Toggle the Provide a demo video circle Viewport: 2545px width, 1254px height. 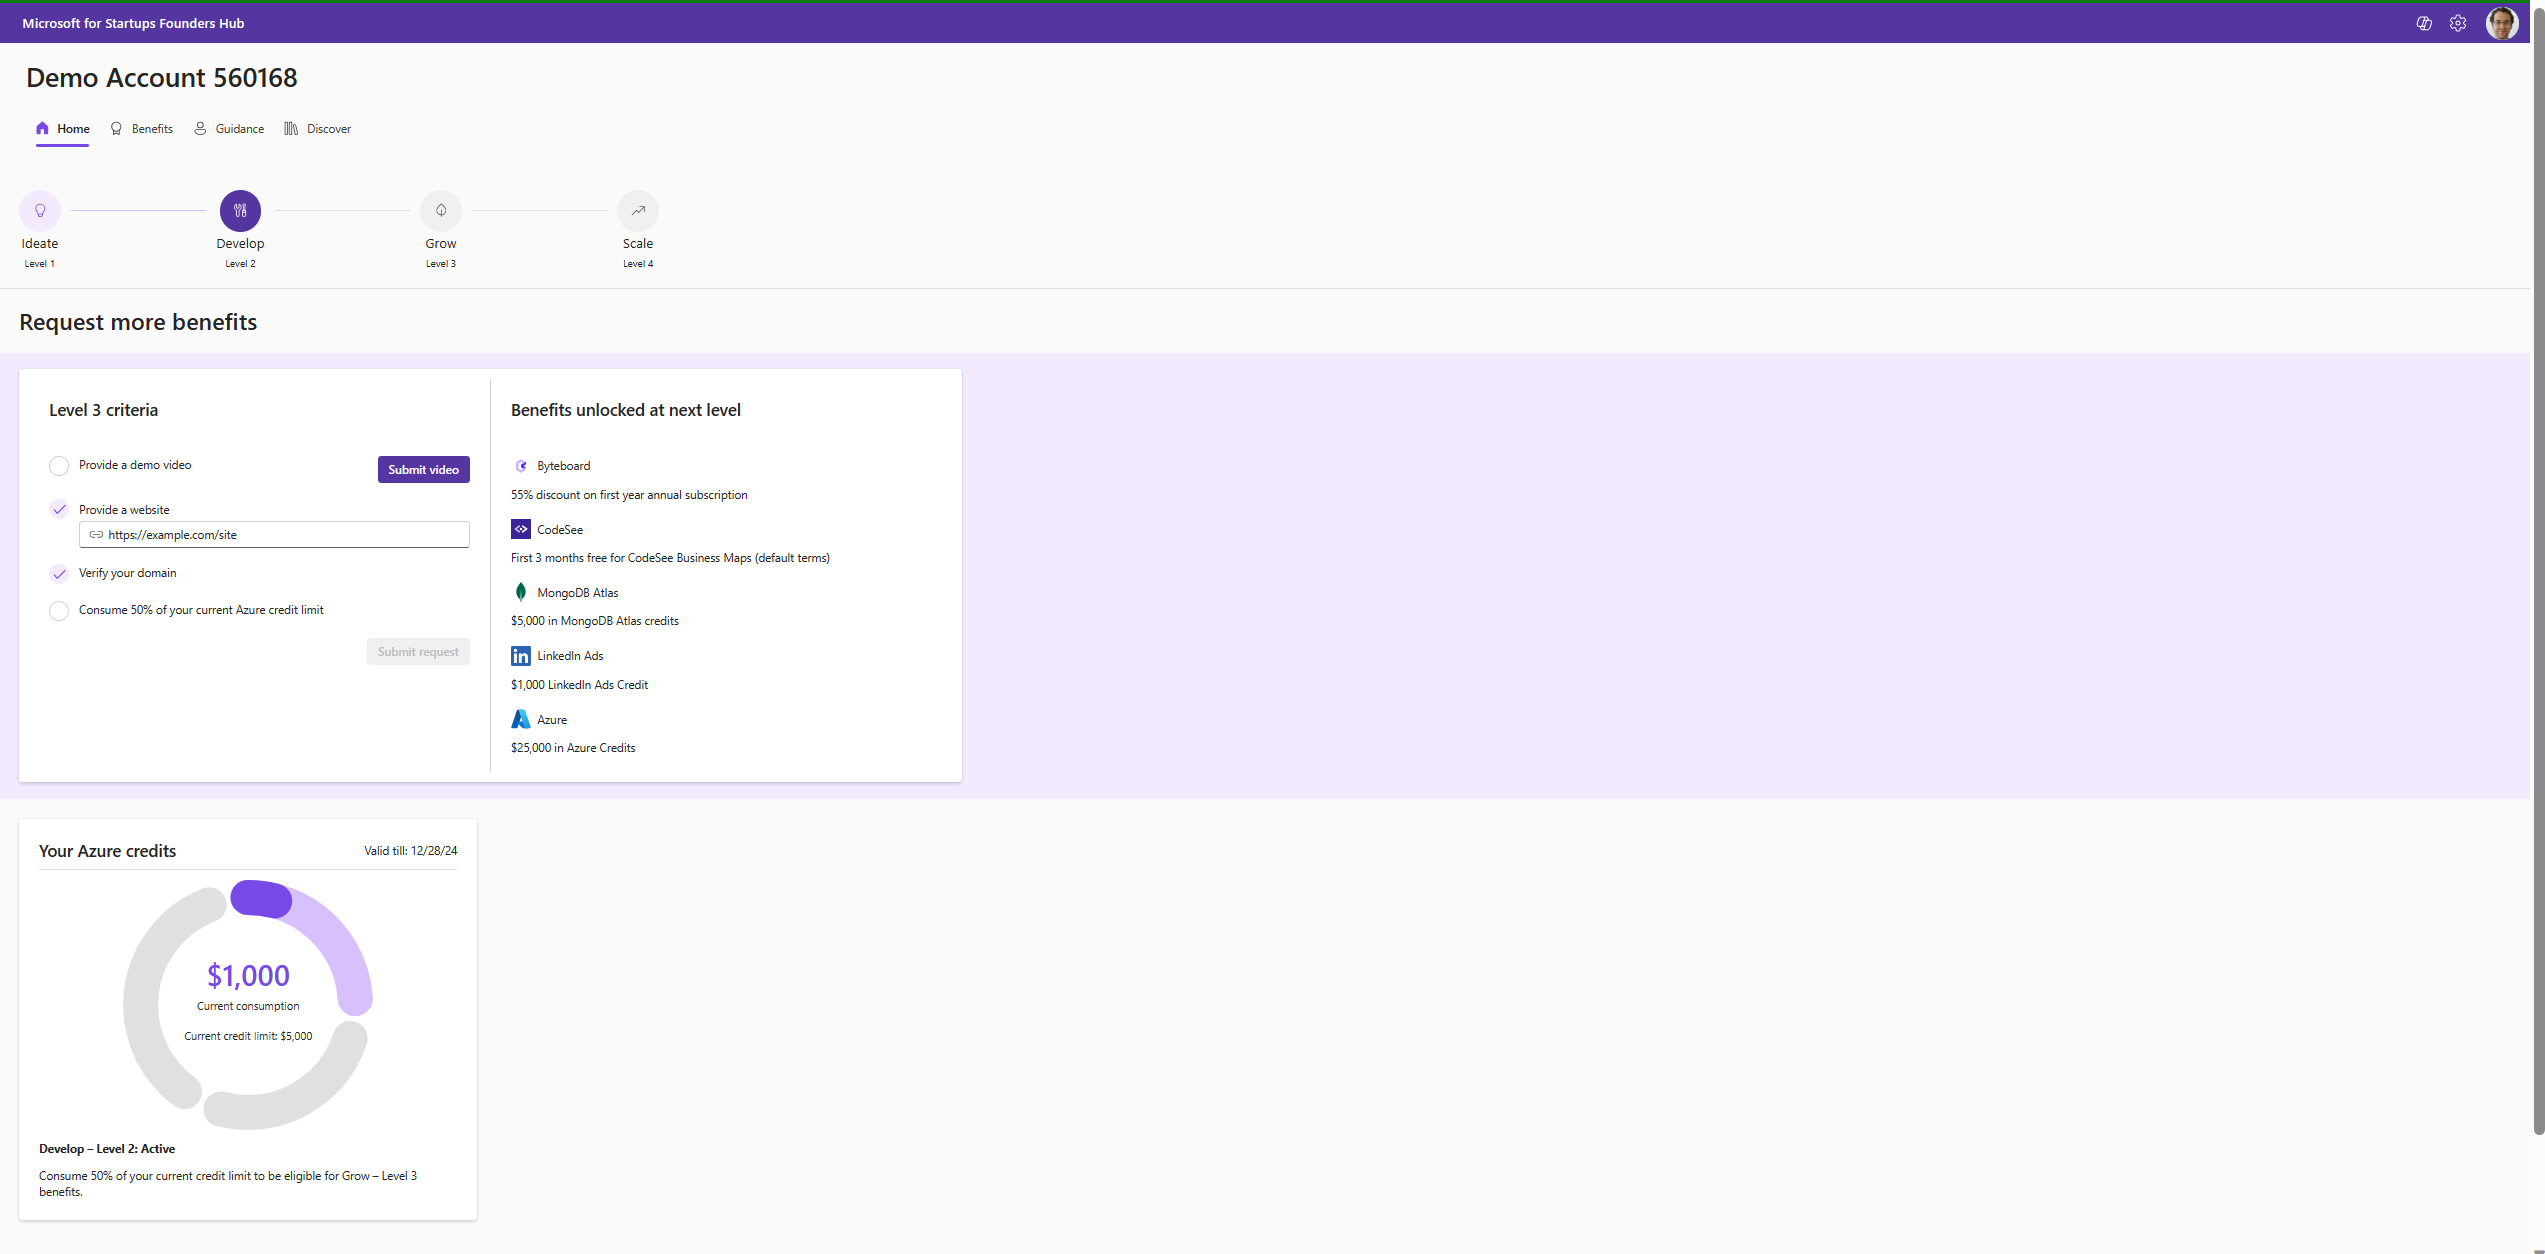click(59, 466)
